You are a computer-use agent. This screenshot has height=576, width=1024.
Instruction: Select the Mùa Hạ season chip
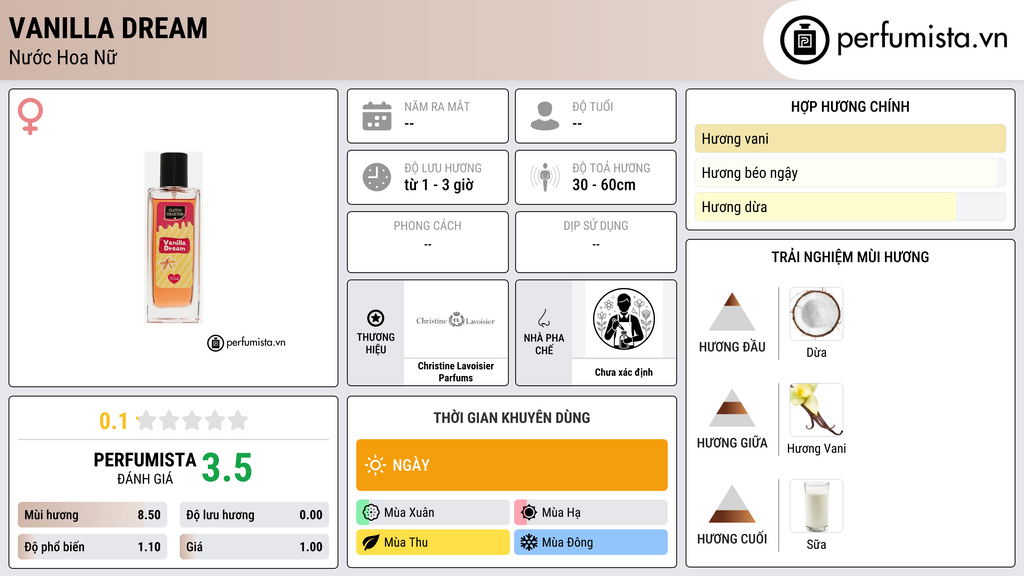pos(590,513)
